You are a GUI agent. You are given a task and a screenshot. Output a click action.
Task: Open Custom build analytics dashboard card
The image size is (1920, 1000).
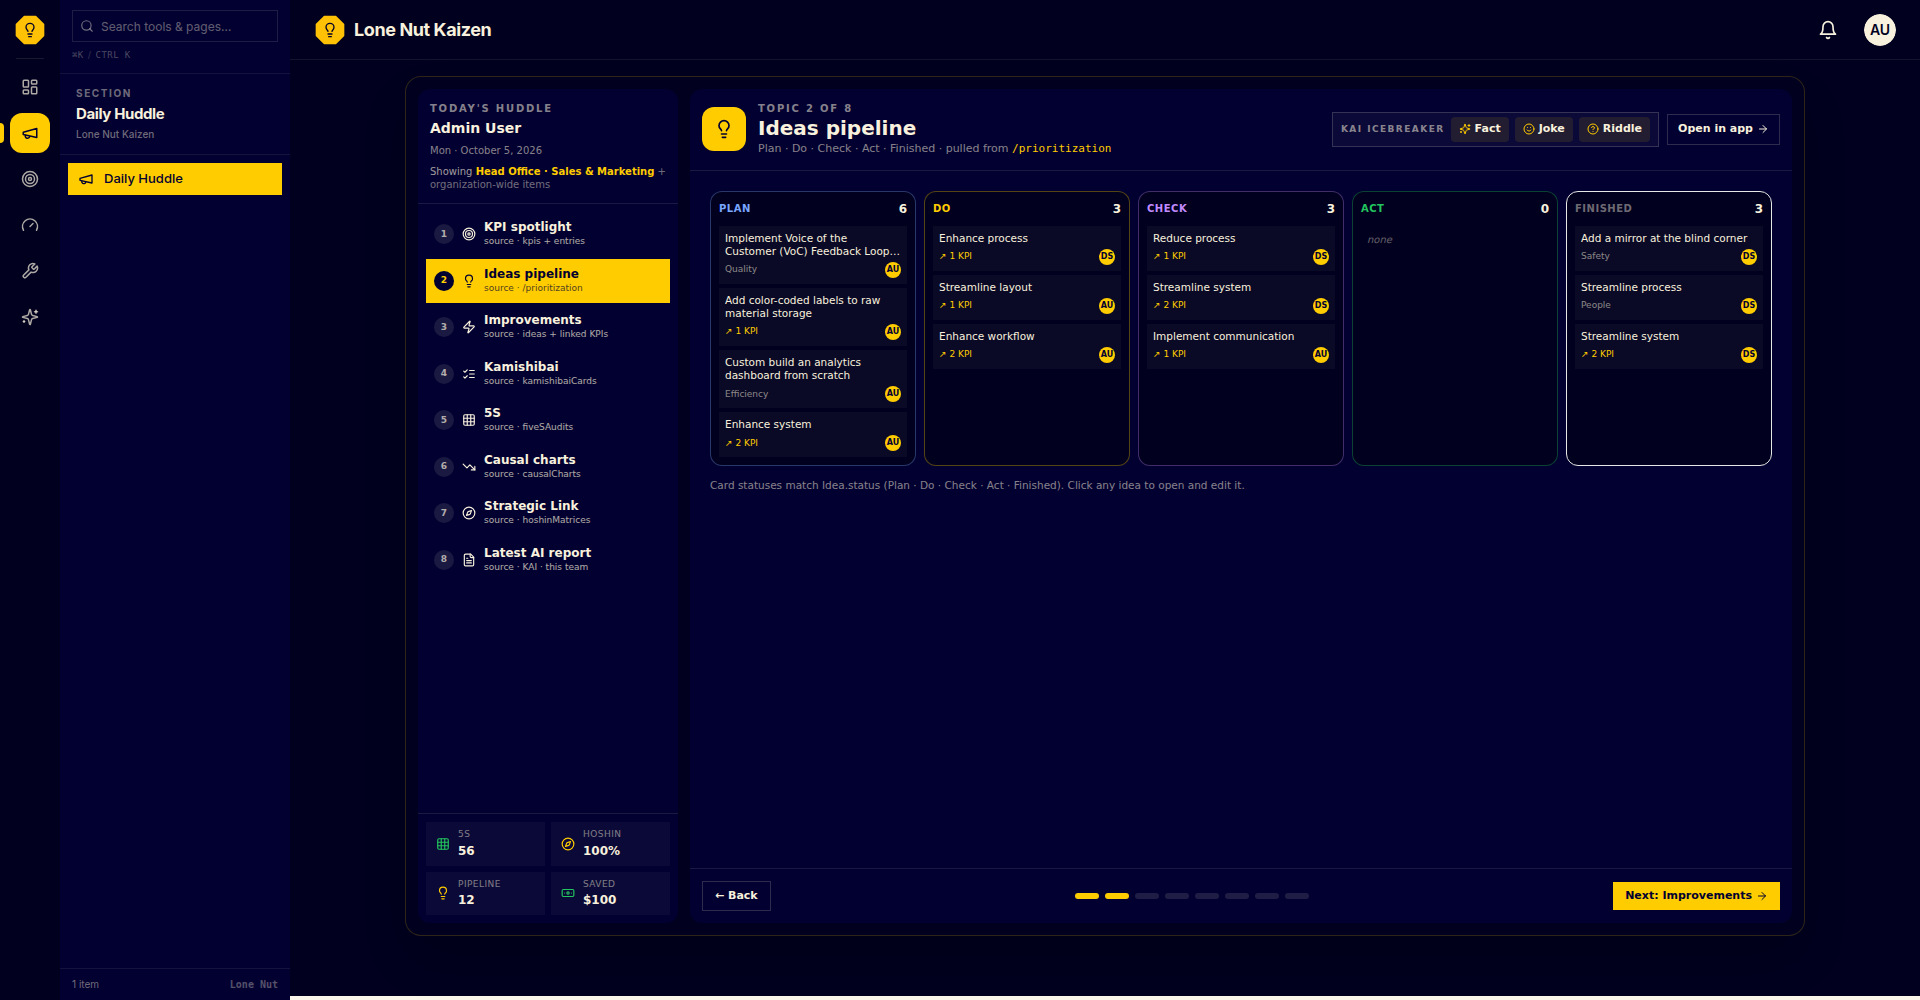tap(813, 378)
